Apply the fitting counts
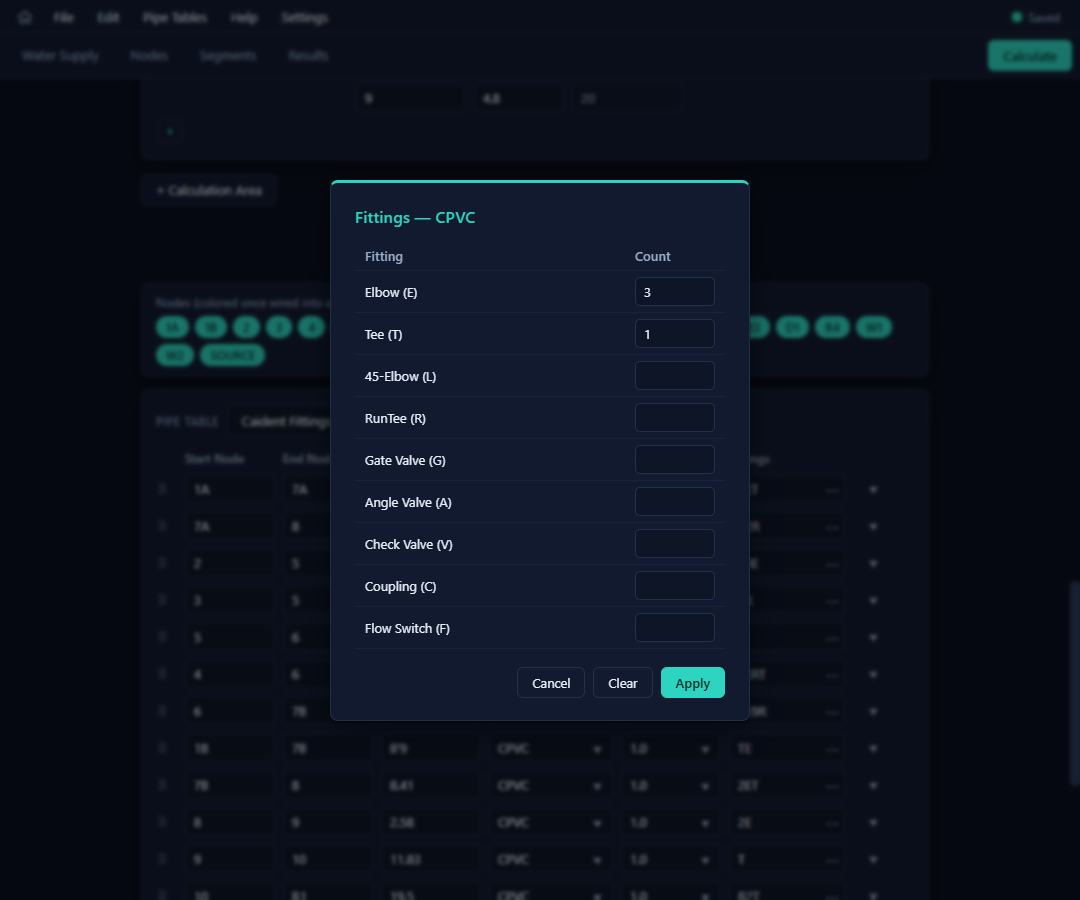Screen dimensions: 1080x900 (692, 682)
